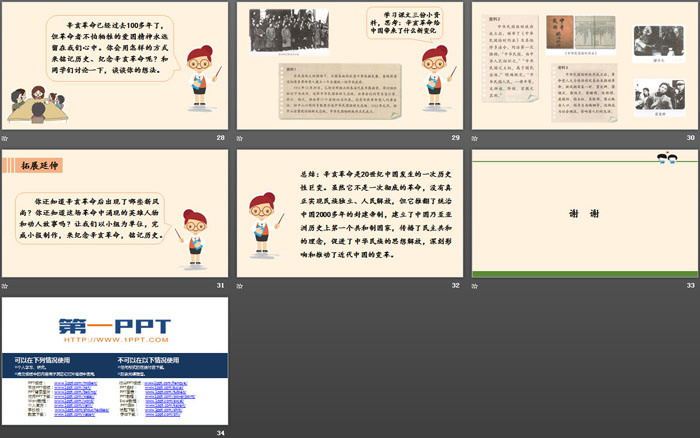Click slide number 29 label
The width and height of the screenshot is (700, 438).
tap(455, 138)
